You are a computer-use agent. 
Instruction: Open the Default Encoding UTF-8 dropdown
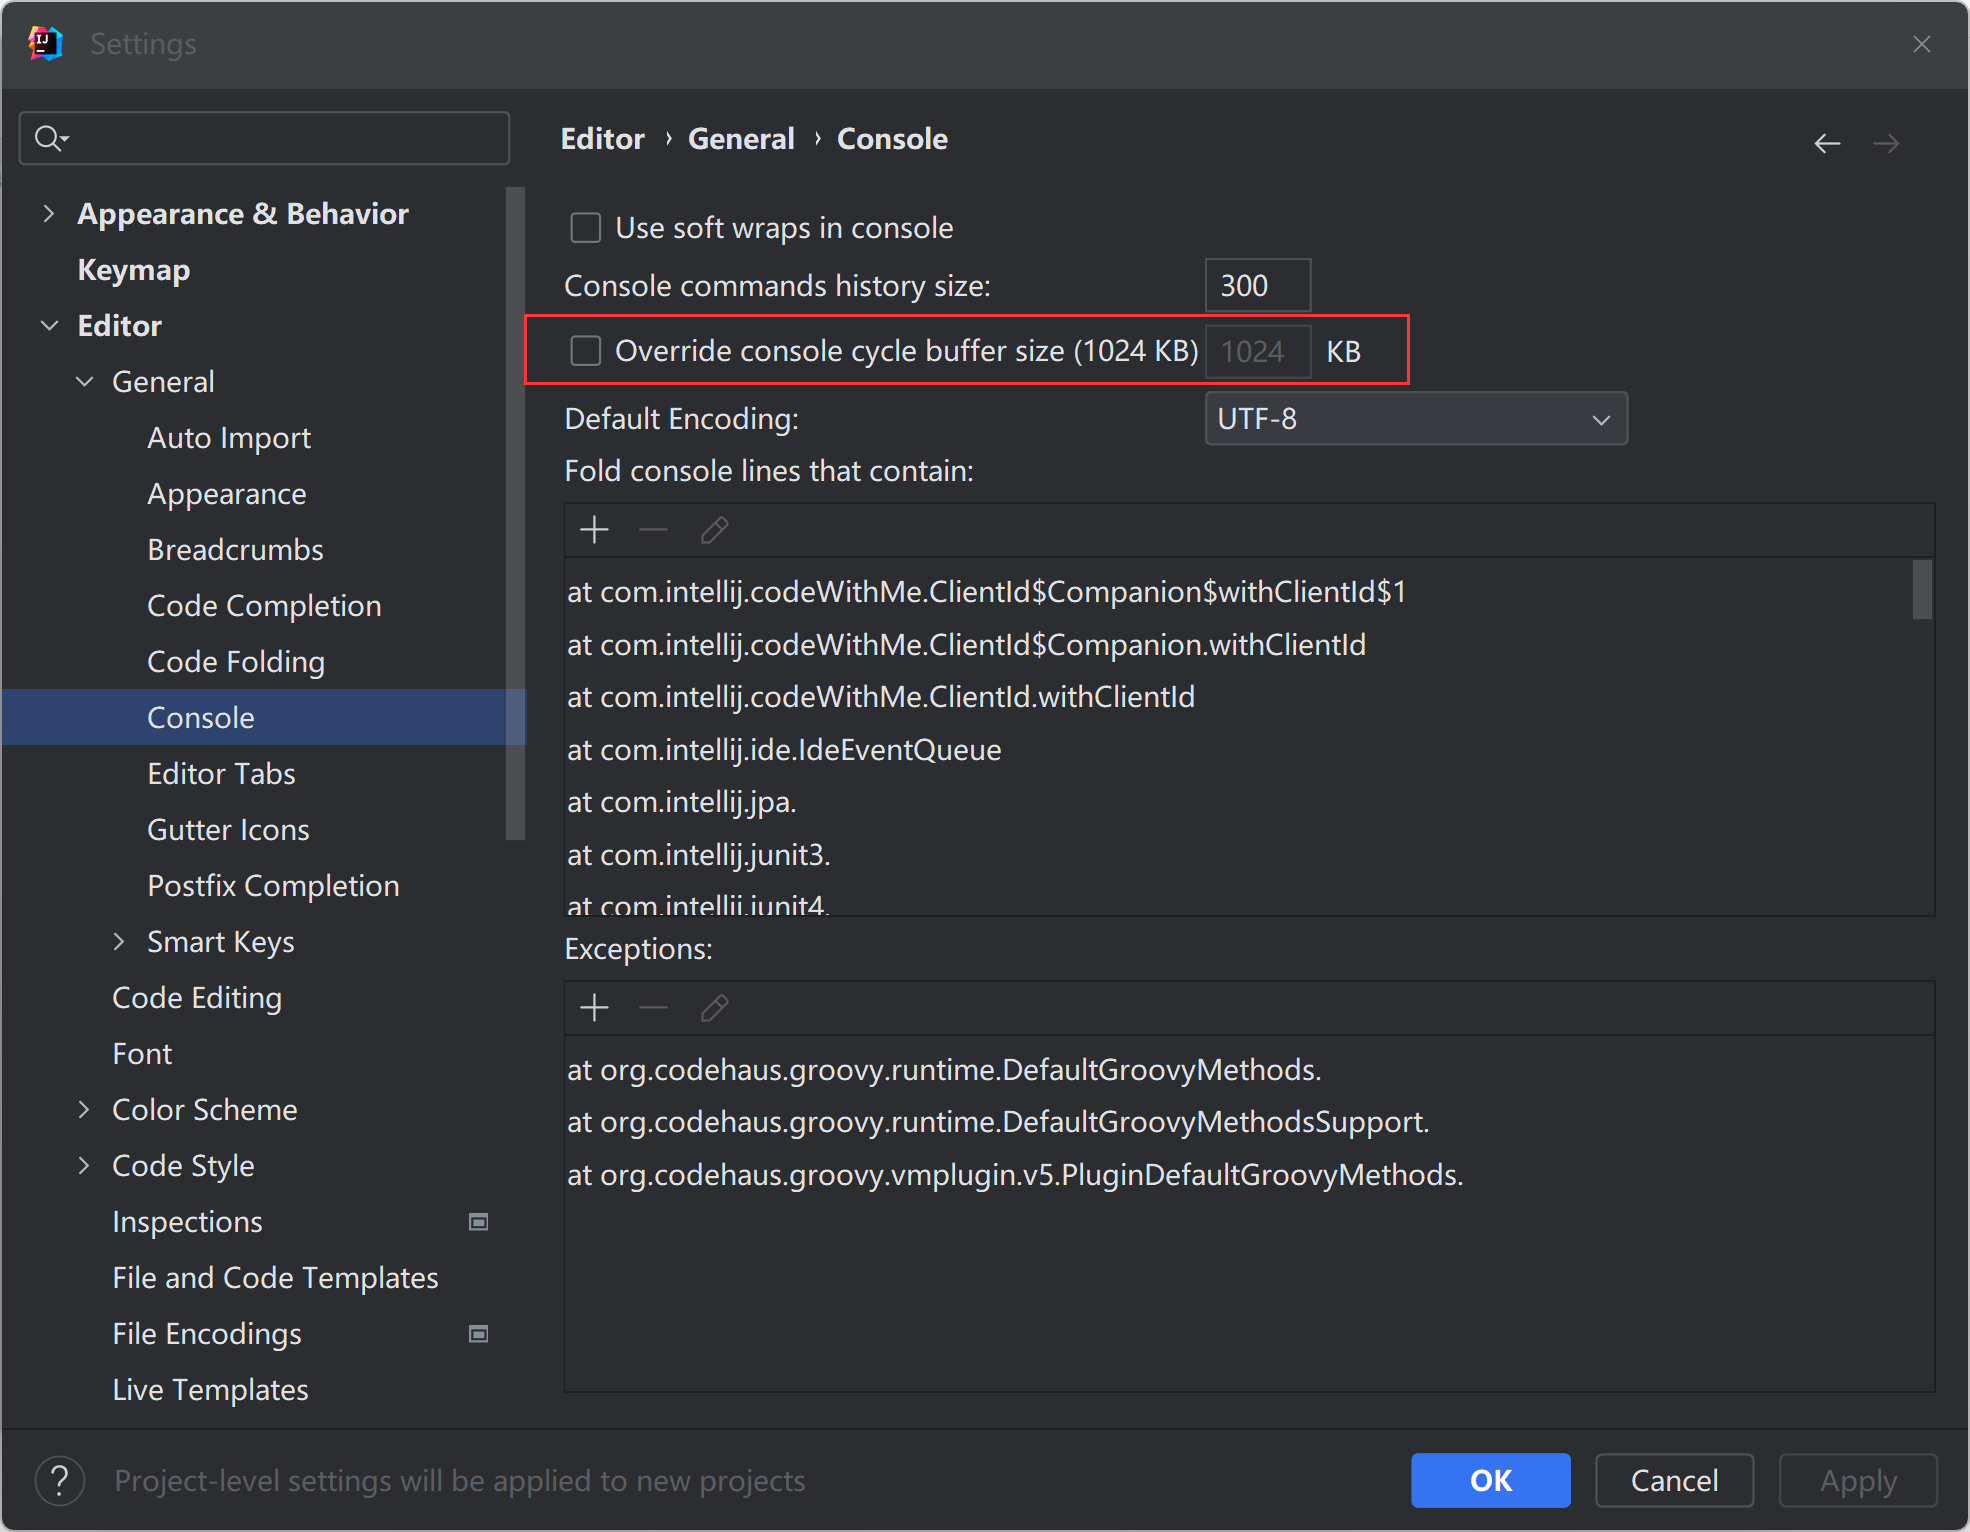[1416, 419]
